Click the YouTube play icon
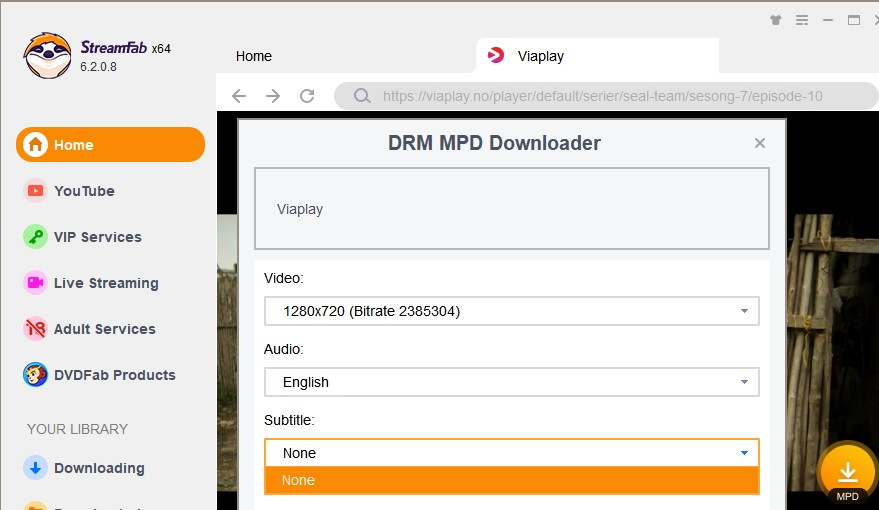This screenshot has width=879, height=510. coord(35,191)
